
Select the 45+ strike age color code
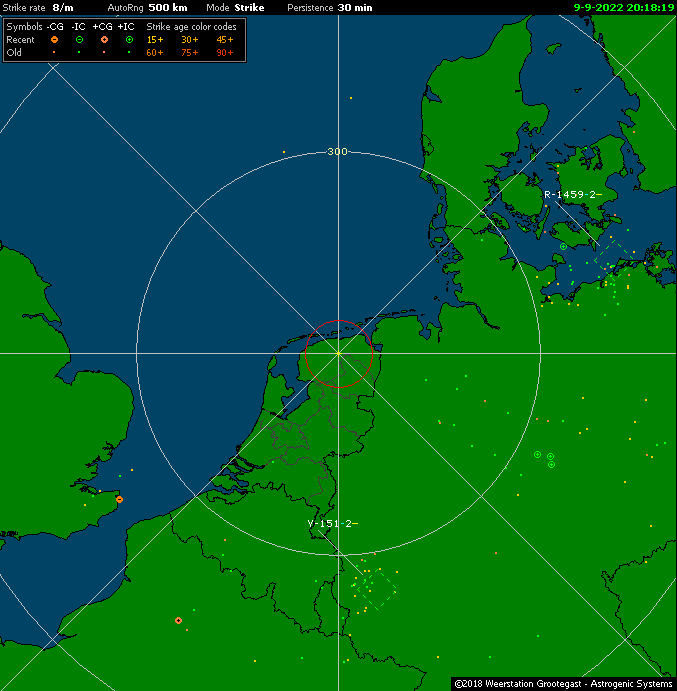[225, 39]
